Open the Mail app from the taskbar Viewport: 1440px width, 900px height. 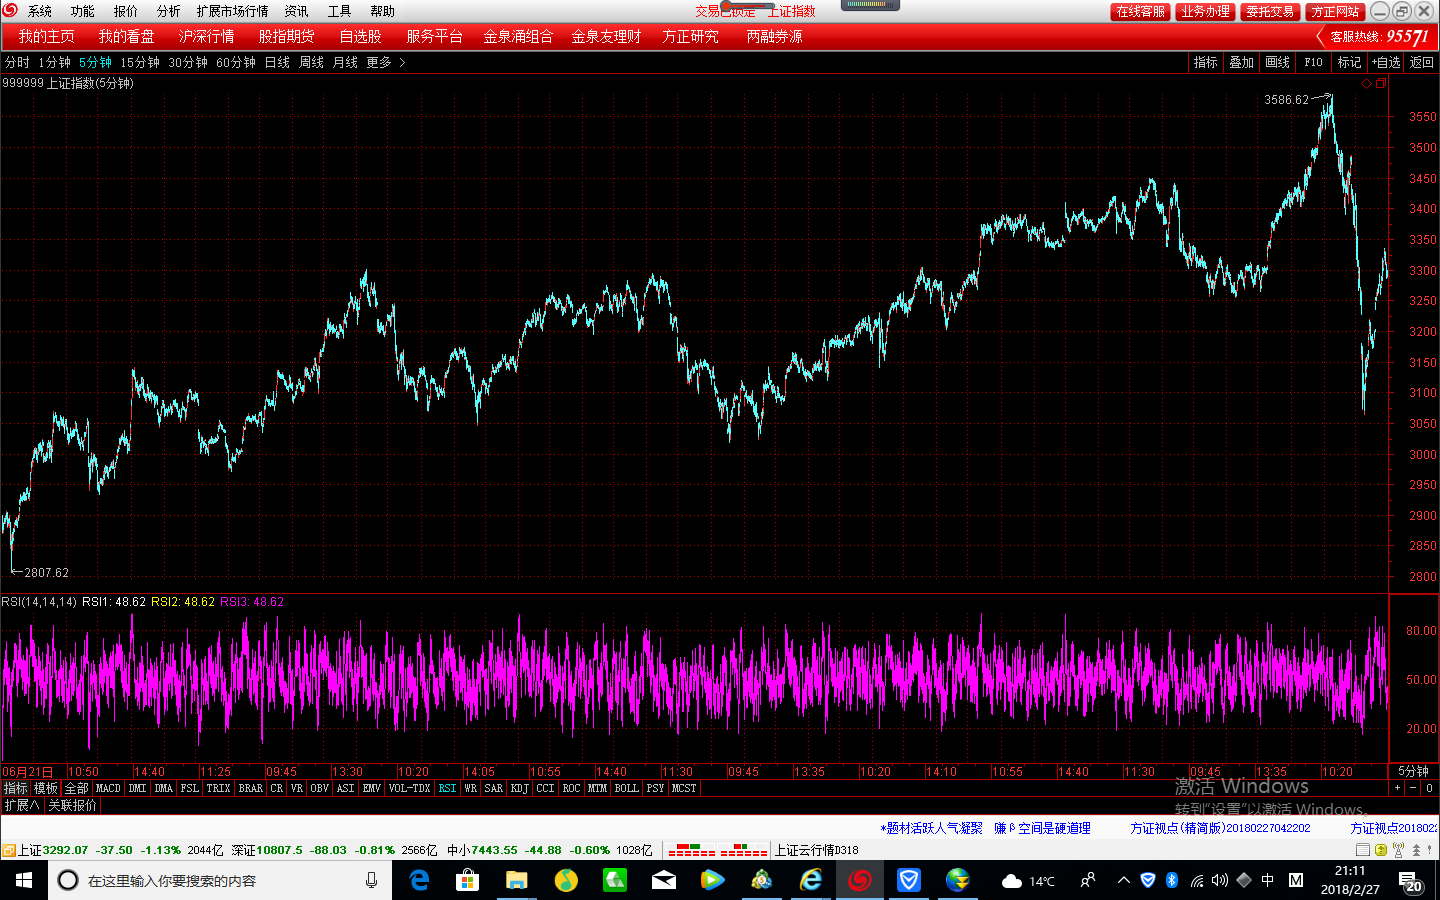663,880
